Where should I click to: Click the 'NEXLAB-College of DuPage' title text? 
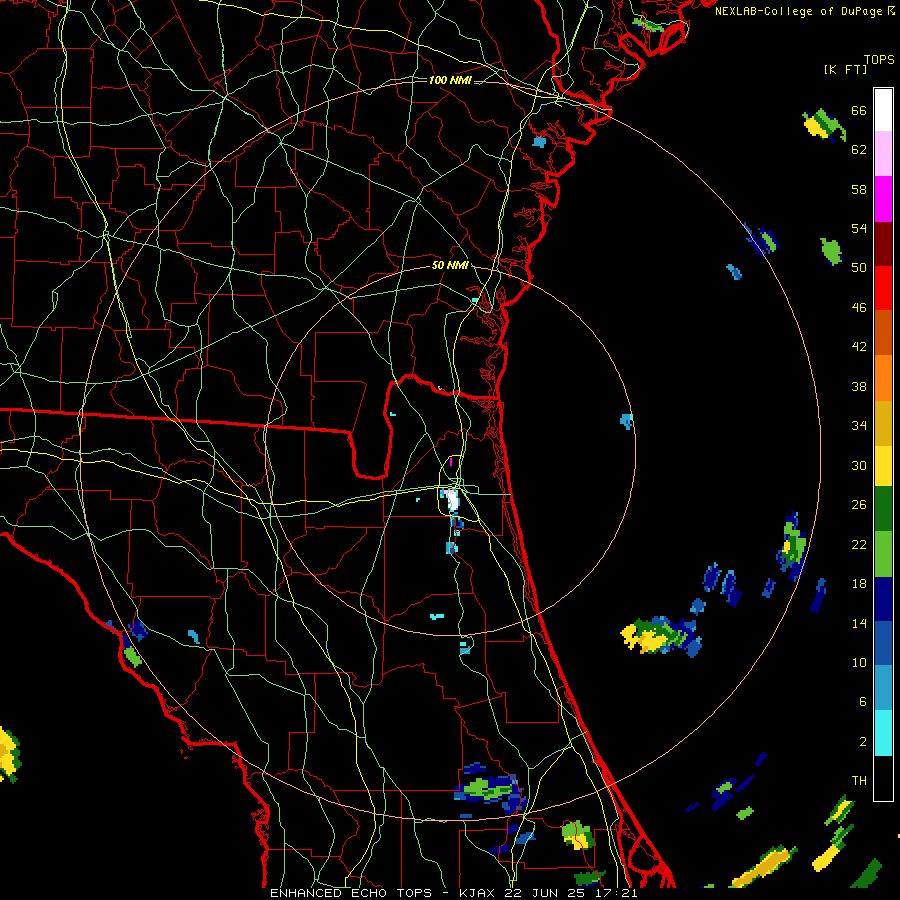click(x=798, y=11)
